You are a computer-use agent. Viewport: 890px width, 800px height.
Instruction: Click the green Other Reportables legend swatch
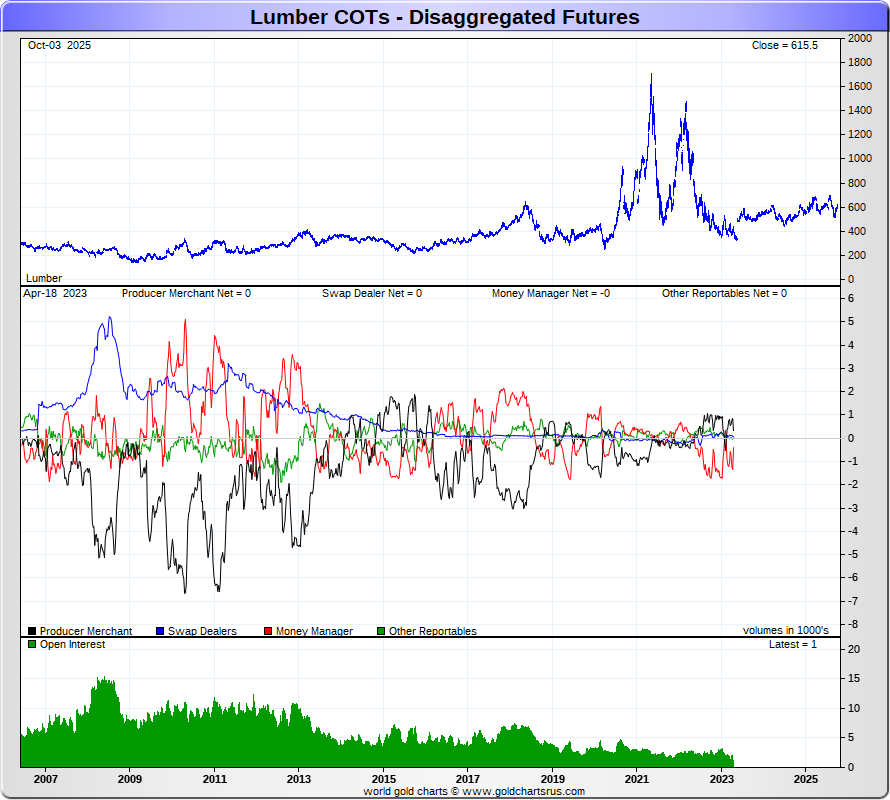[381, 631]
